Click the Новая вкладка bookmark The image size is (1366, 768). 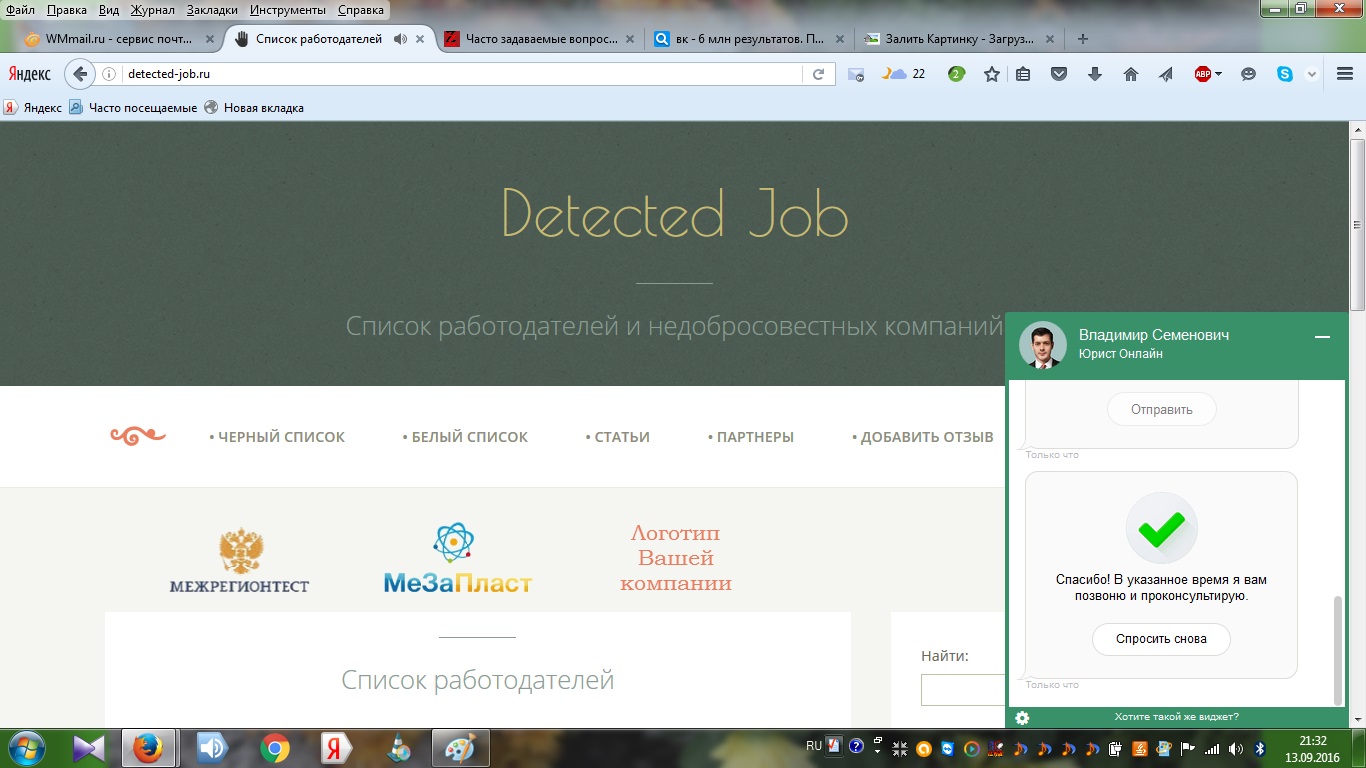[x=254, y=108]
